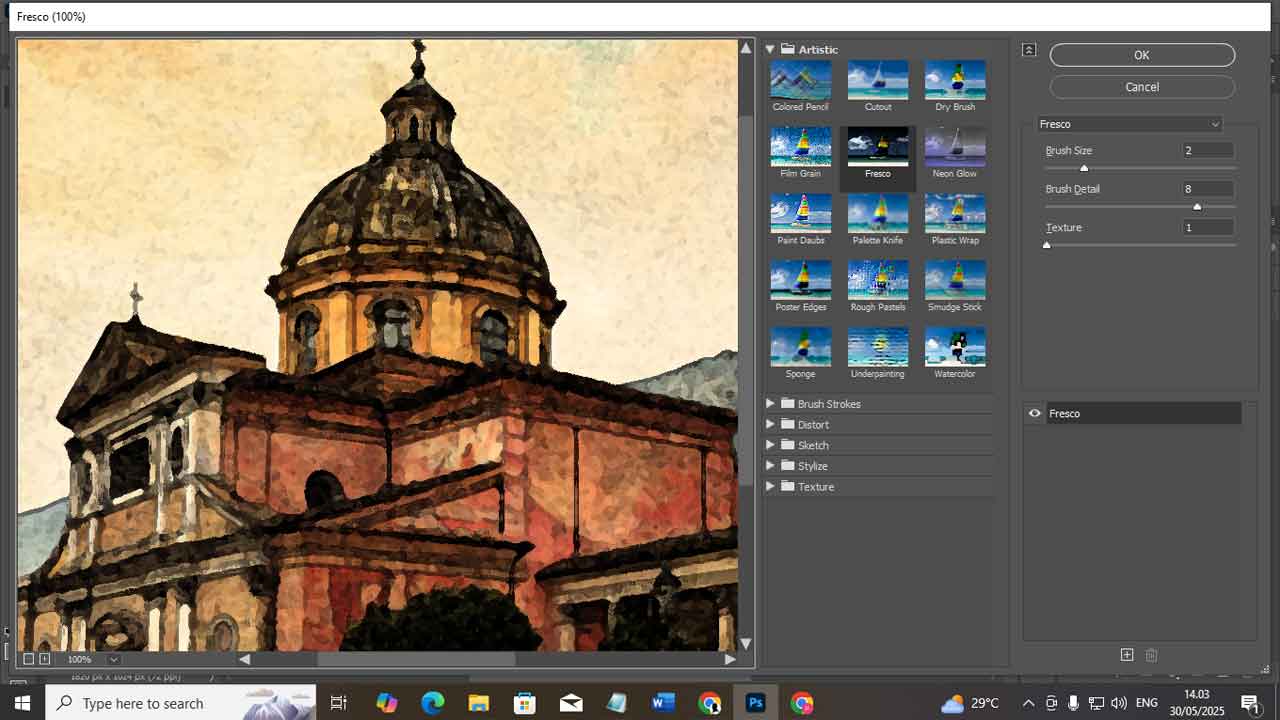Click the Chrome icon next to Word

point(709,703)
